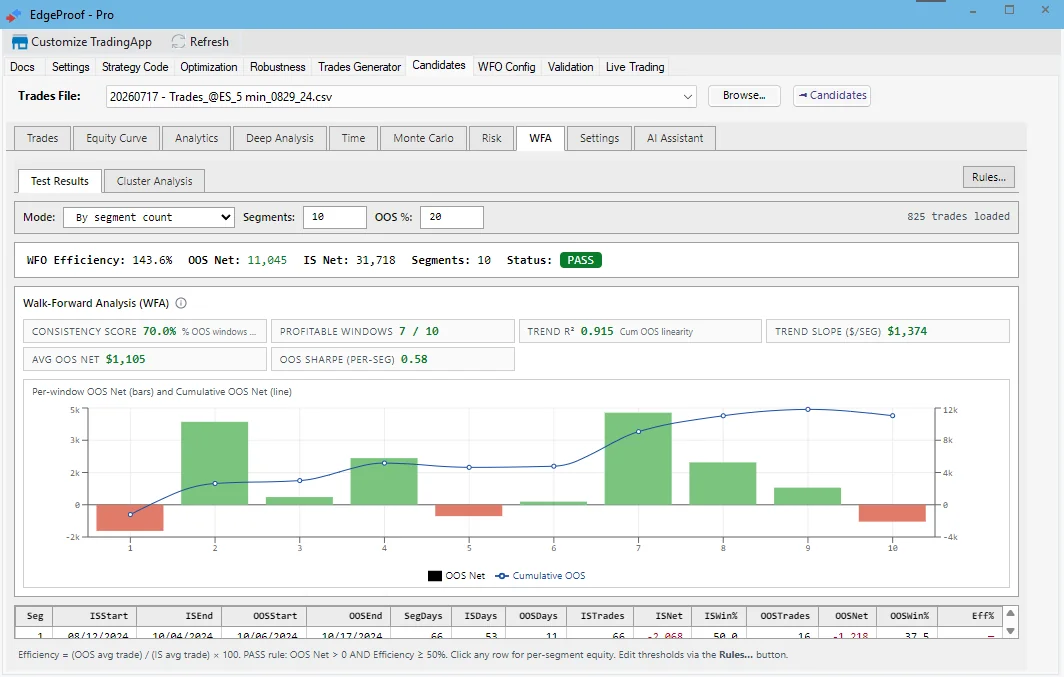Click the table scrollbar down arrow

[x=1010, y=631]
